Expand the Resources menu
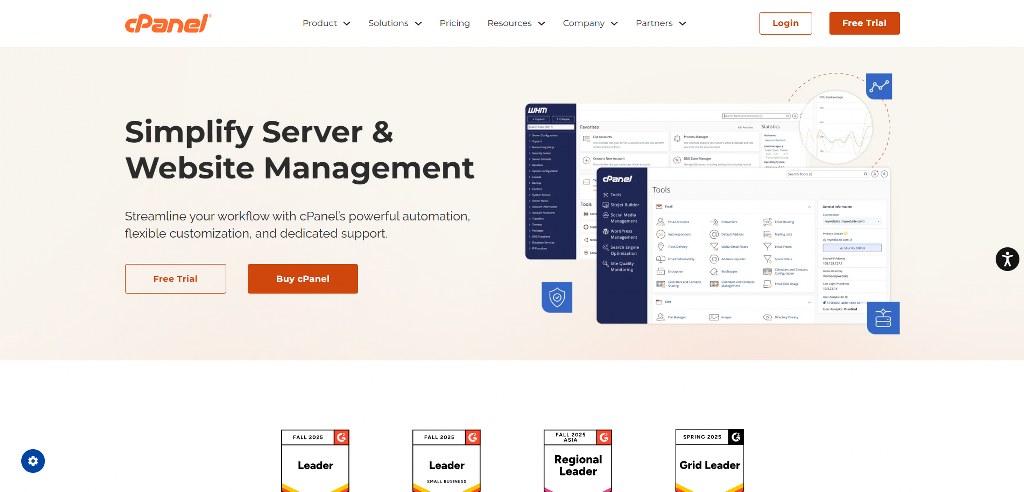 tap(516, 23)
